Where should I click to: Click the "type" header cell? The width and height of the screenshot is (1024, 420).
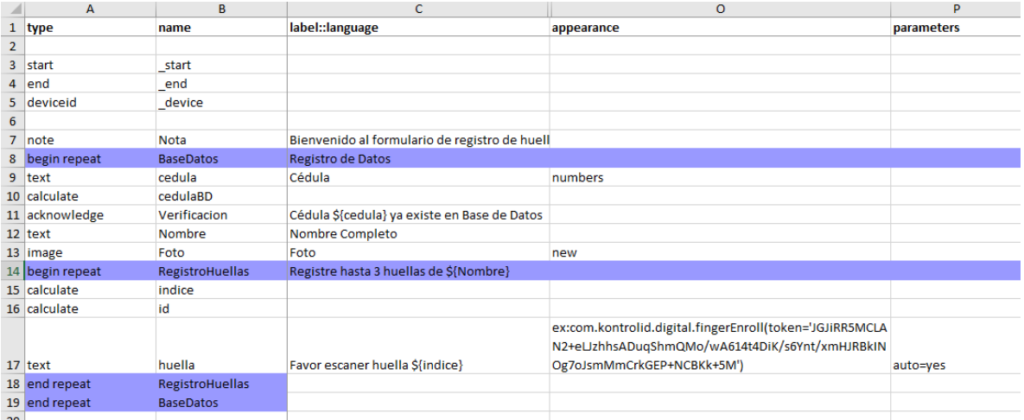coord(90,28)
